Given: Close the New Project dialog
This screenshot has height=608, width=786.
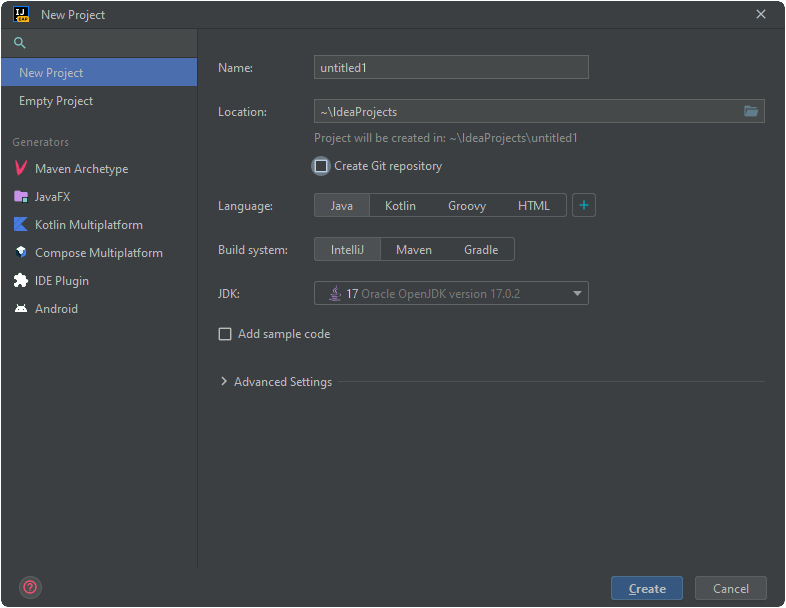Looking at the screenshot, I should pyautogui.click(x=760, y=14).
